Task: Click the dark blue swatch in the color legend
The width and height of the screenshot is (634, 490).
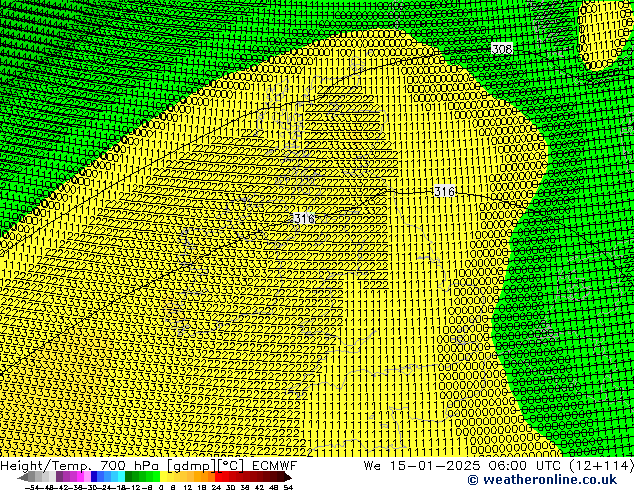Action: tap(94, 477)
